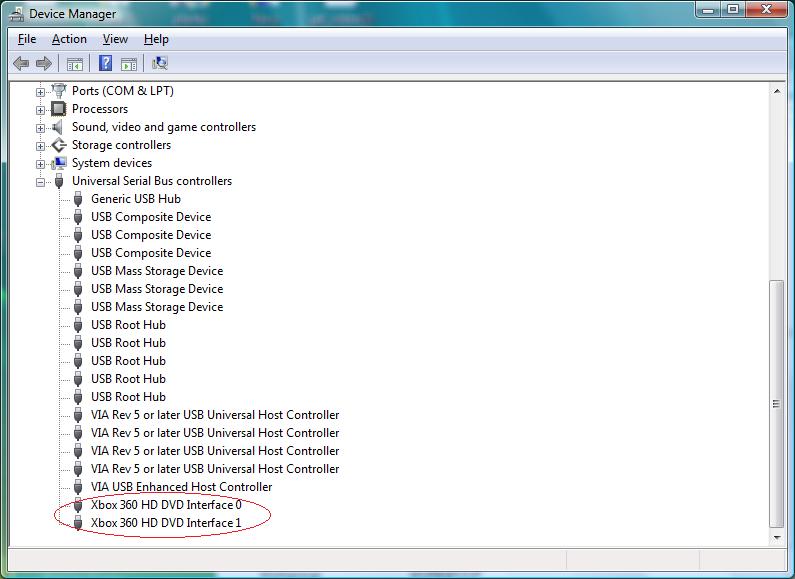The width and height of the screenshot is (795, 579).
Task: Select the System devices label
Action: tap(112, 163)
